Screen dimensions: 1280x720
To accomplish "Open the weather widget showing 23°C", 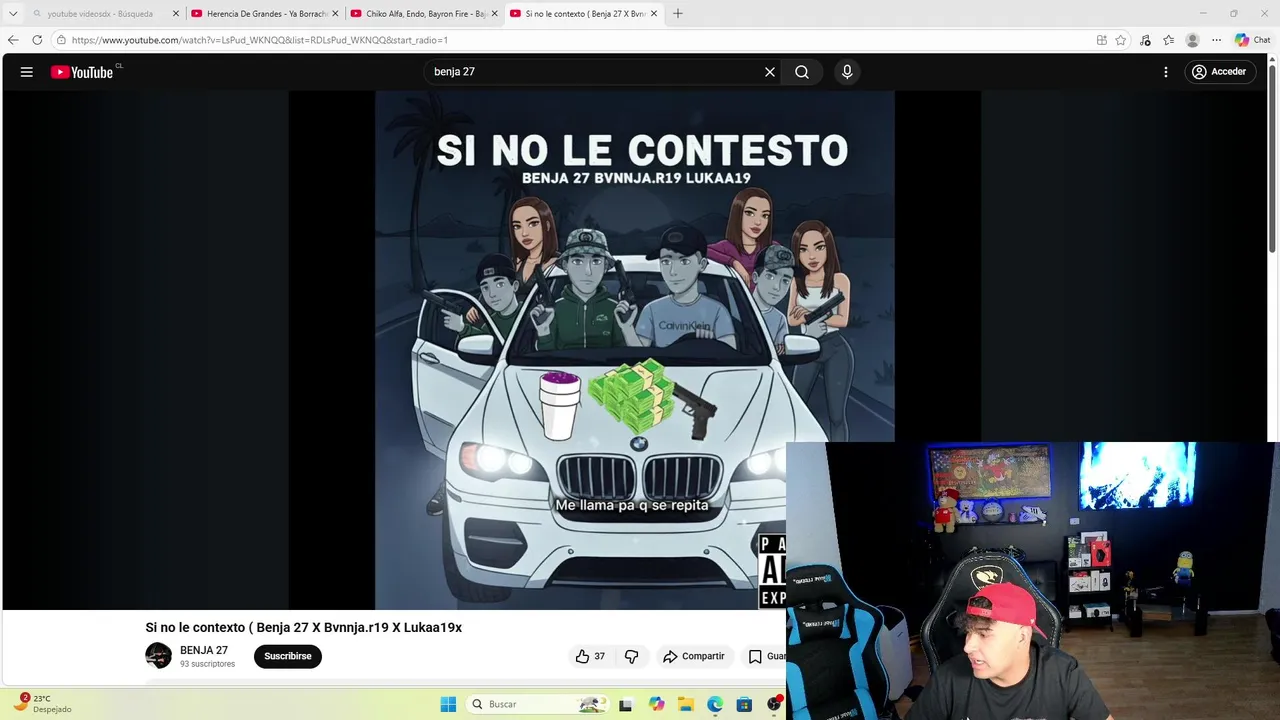I will click(x=42, y=704).
